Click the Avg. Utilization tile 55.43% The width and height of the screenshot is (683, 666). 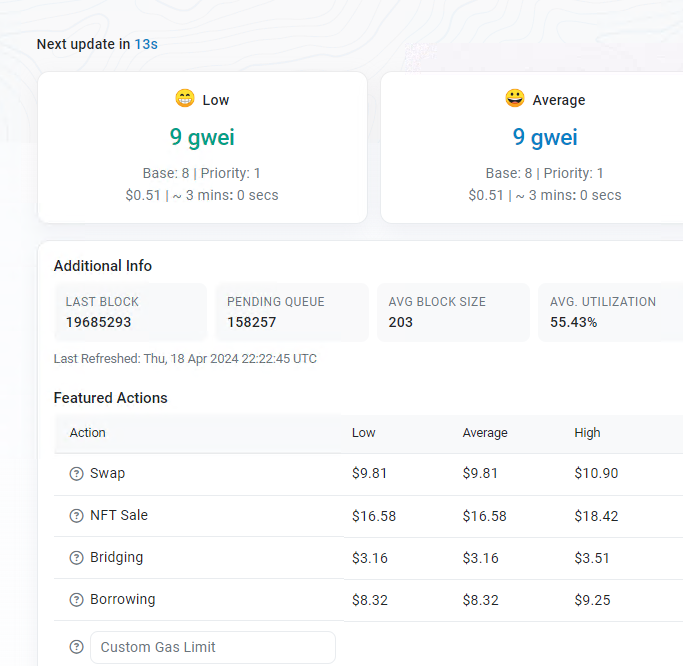coord(611,312)
